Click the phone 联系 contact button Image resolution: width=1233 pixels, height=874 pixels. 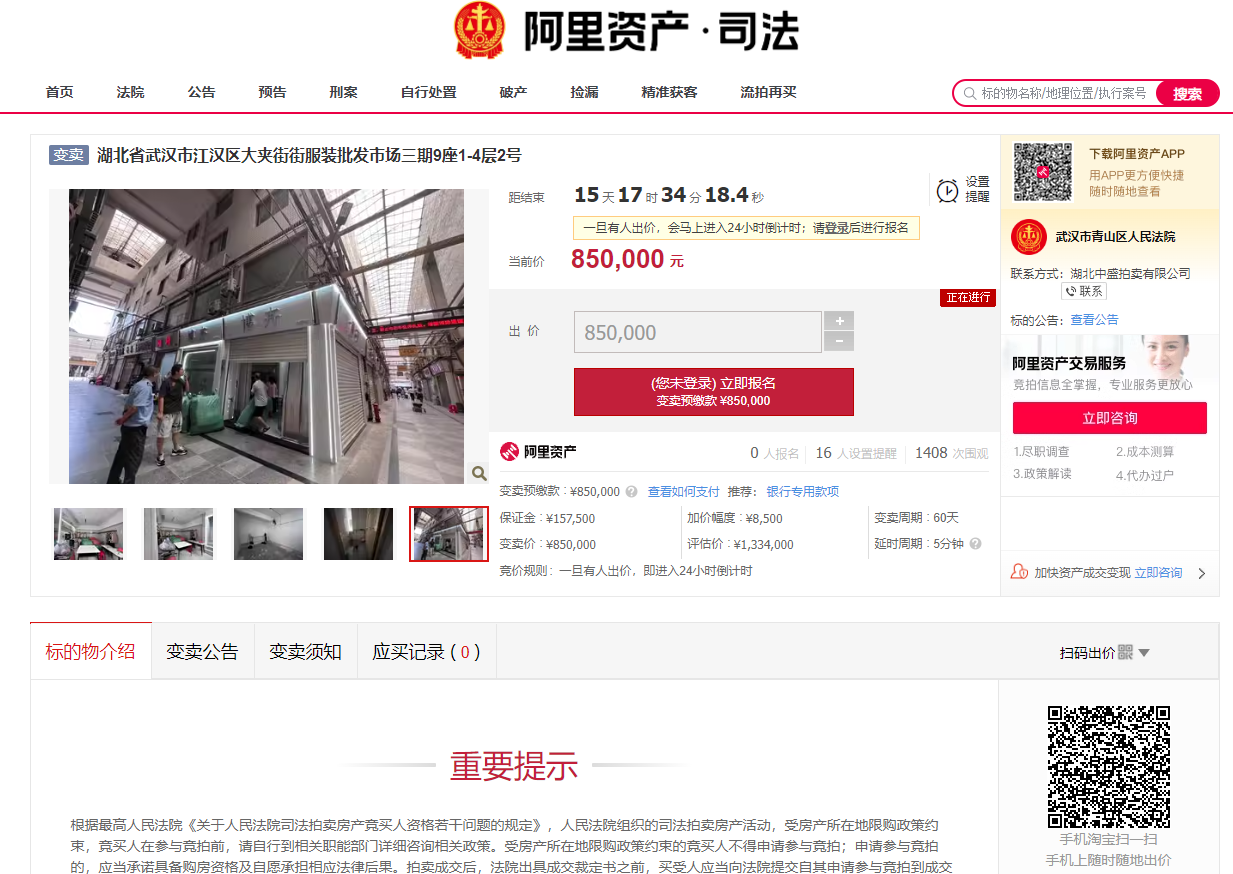[1084, 291]
